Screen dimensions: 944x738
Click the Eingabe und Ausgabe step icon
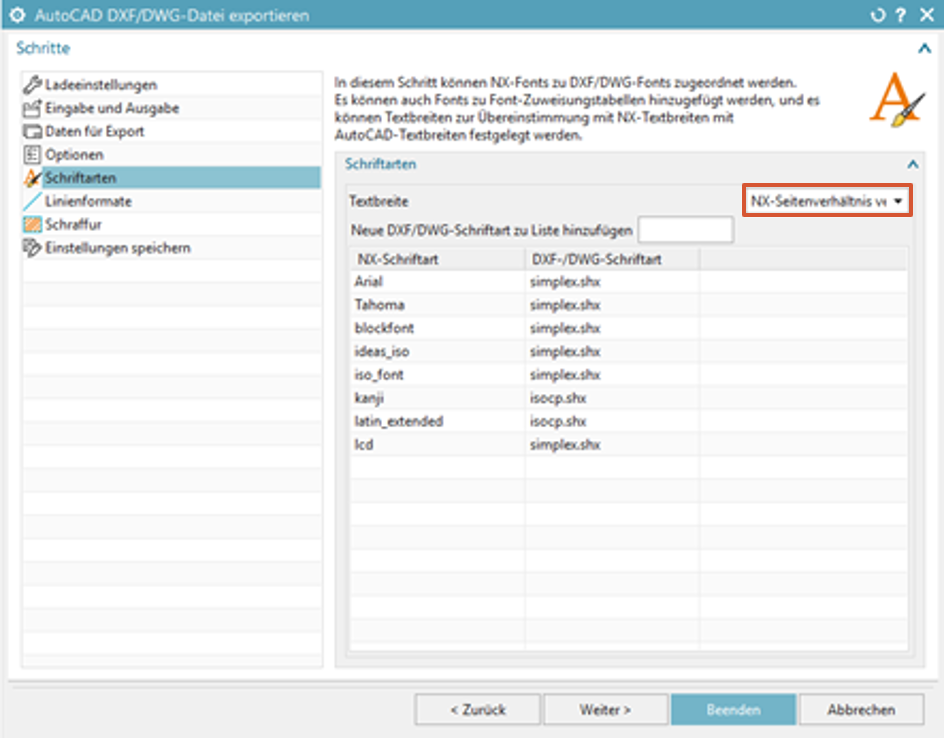[32, 108]
